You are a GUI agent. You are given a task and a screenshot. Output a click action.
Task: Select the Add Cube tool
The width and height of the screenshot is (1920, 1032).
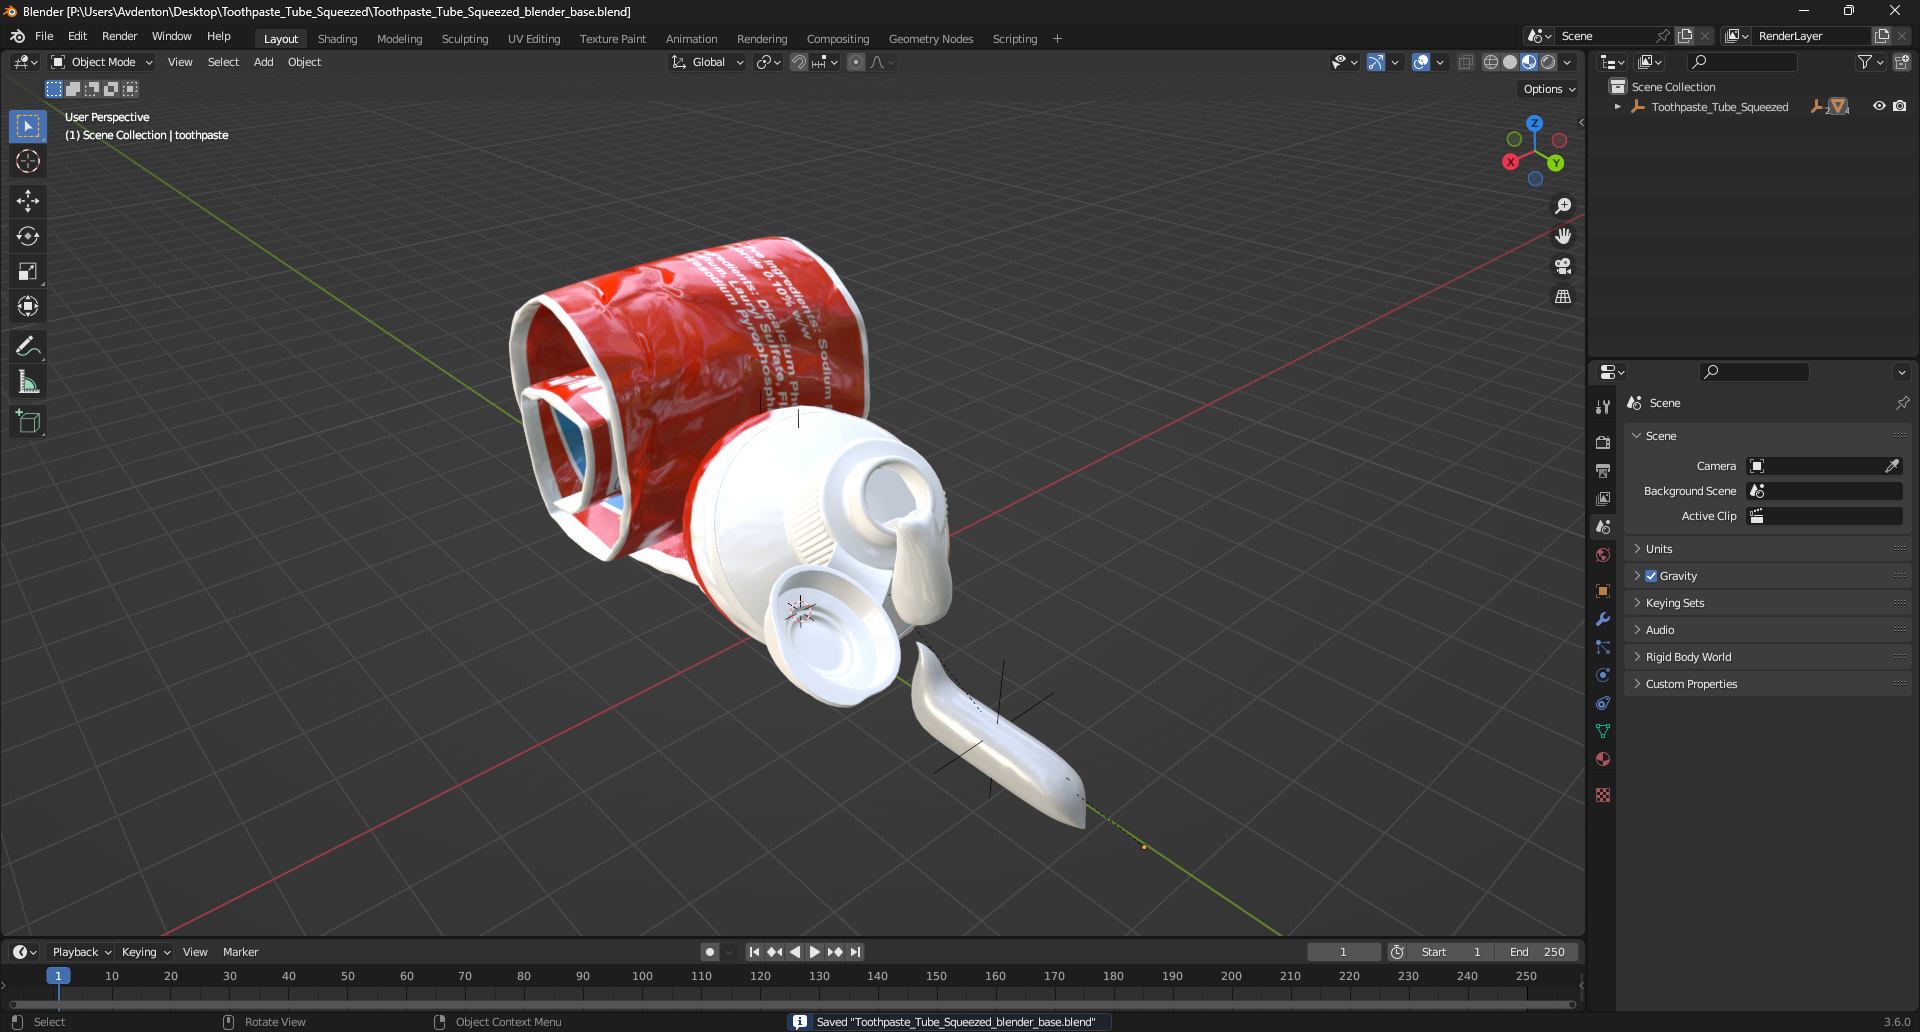(28, 422)
